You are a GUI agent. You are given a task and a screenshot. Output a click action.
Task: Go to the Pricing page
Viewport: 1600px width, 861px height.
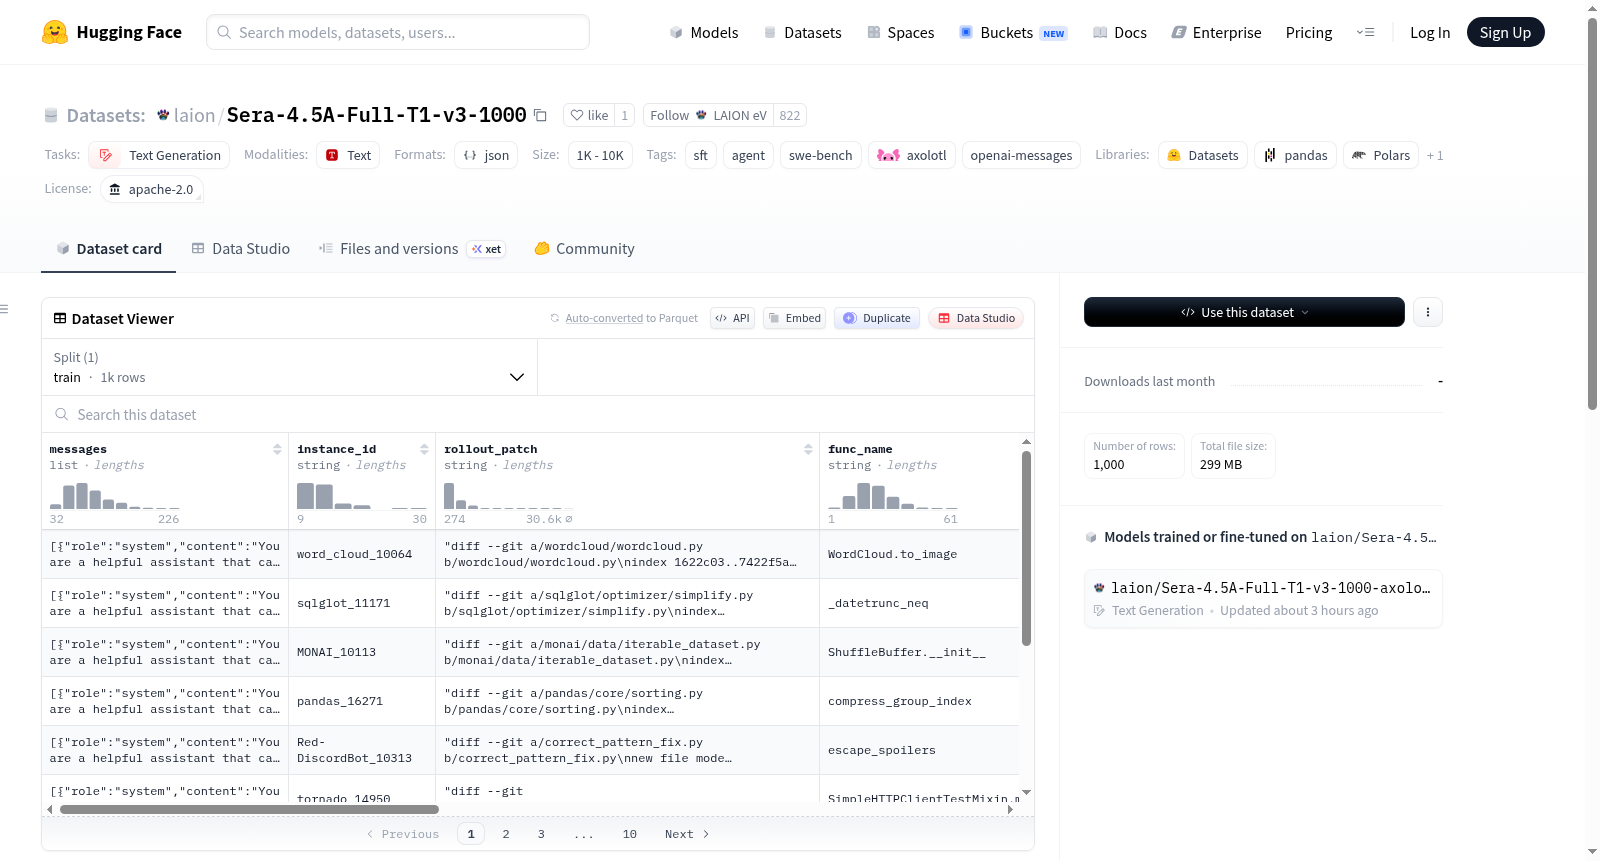(x=1309, y=32)
